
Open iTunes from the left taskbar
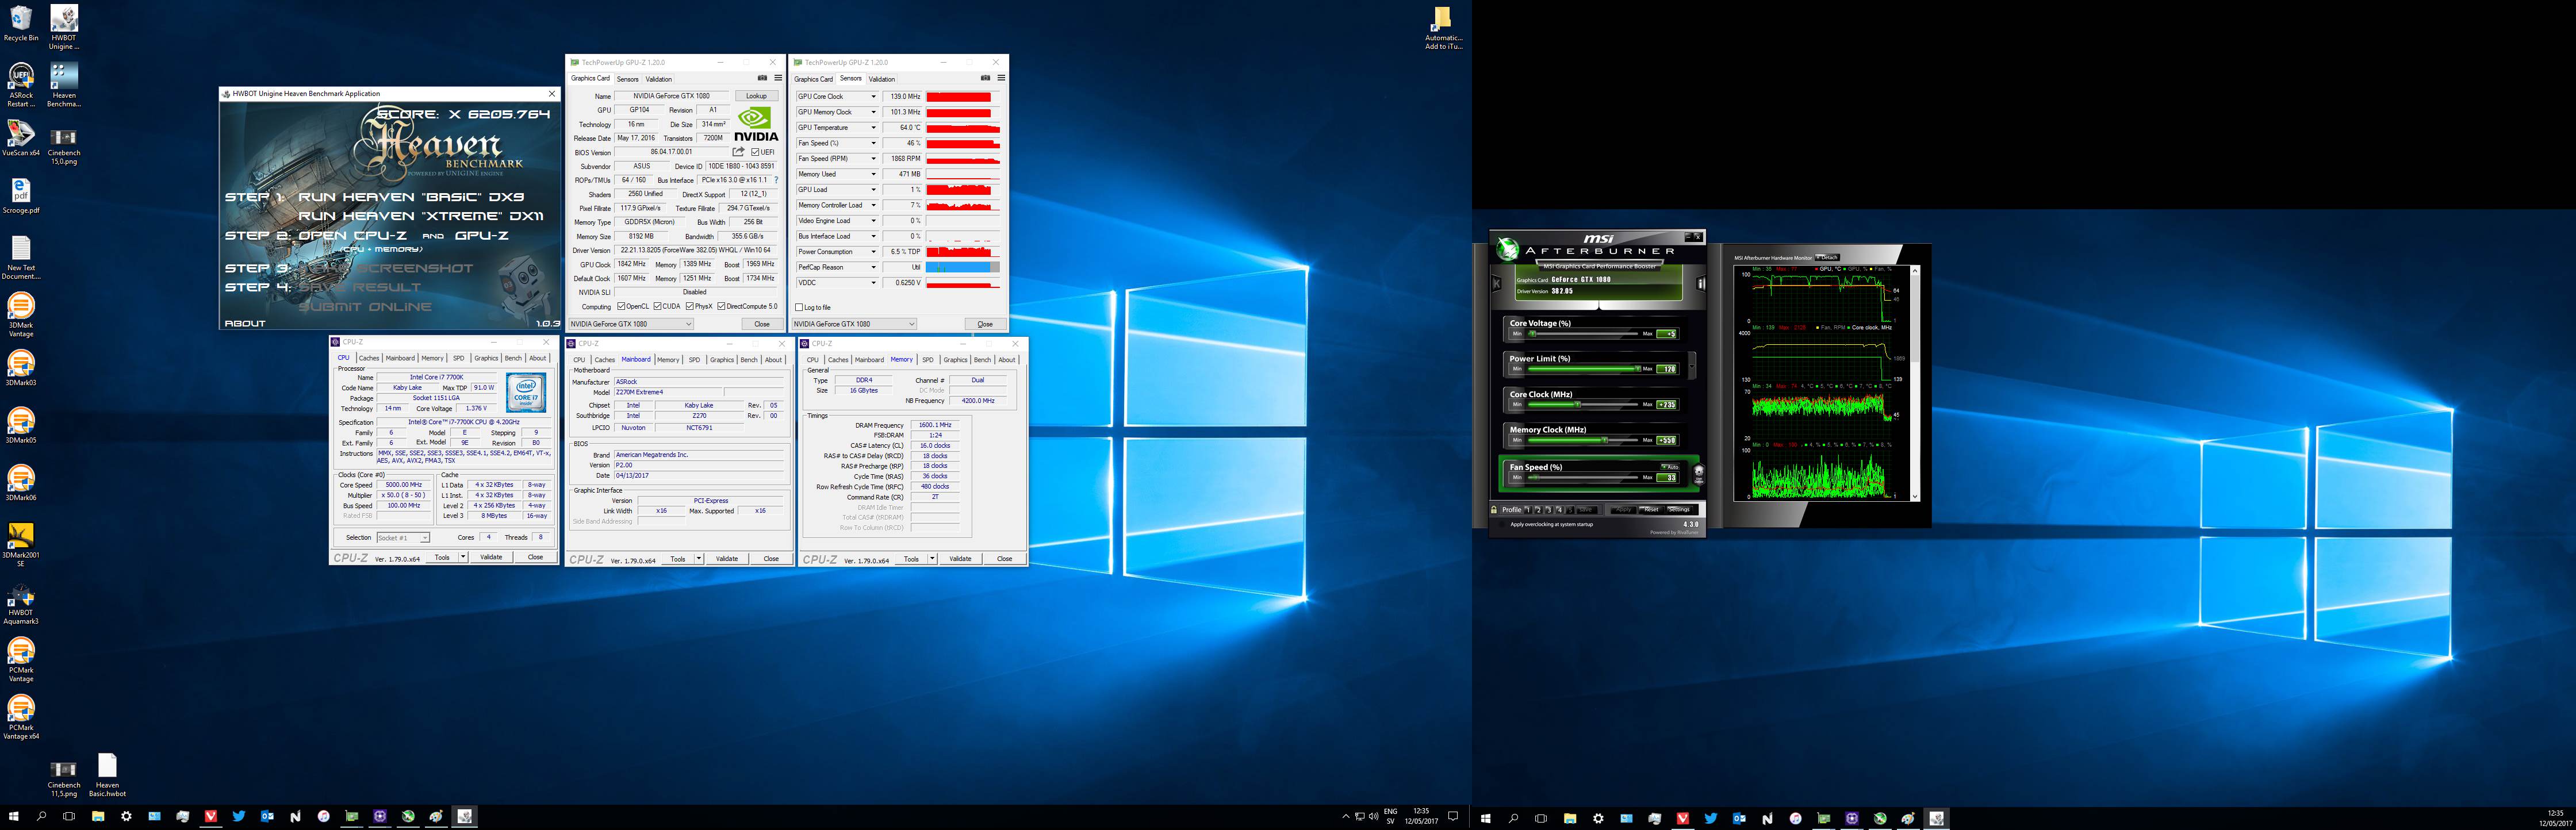(324, 817)
